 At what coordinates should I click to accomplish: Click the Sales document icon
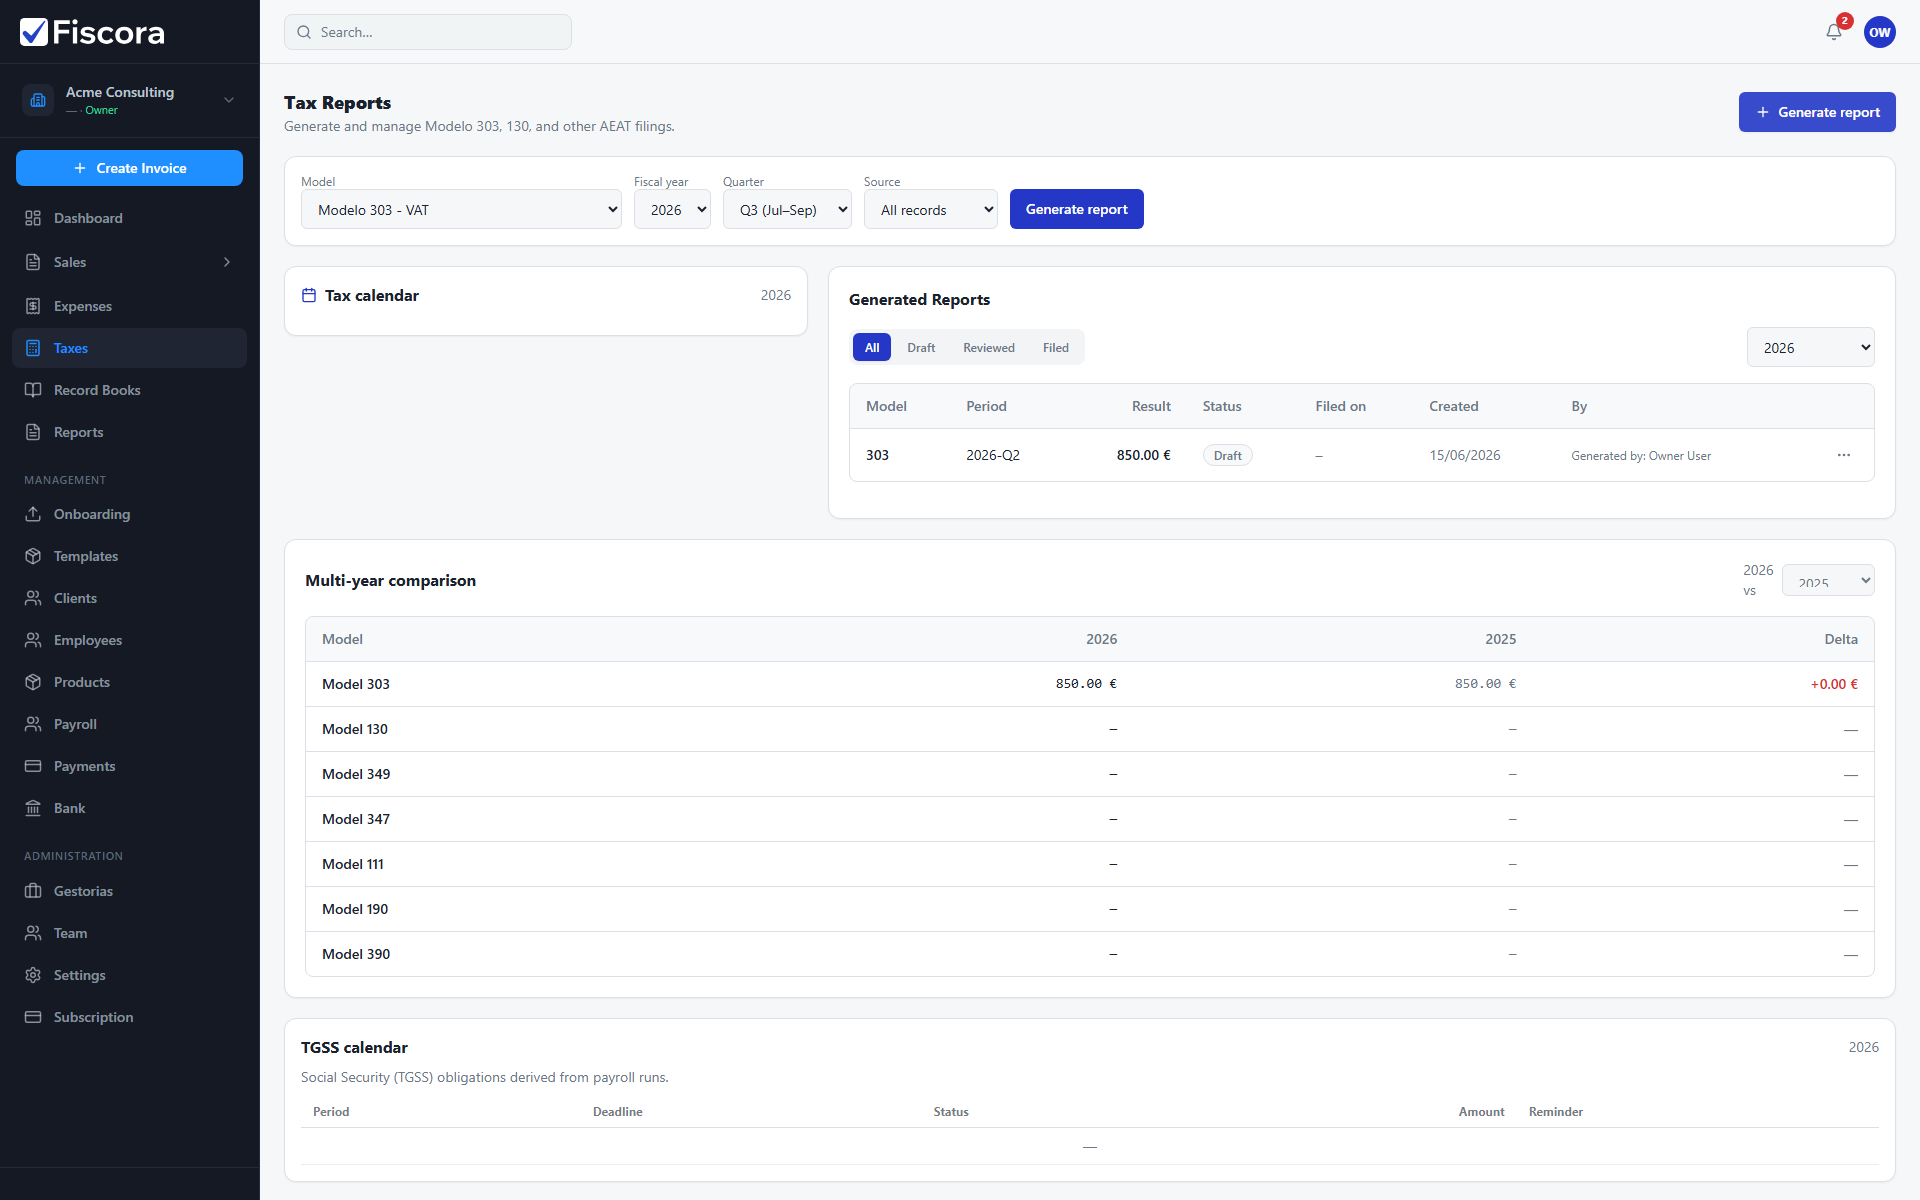33,262
